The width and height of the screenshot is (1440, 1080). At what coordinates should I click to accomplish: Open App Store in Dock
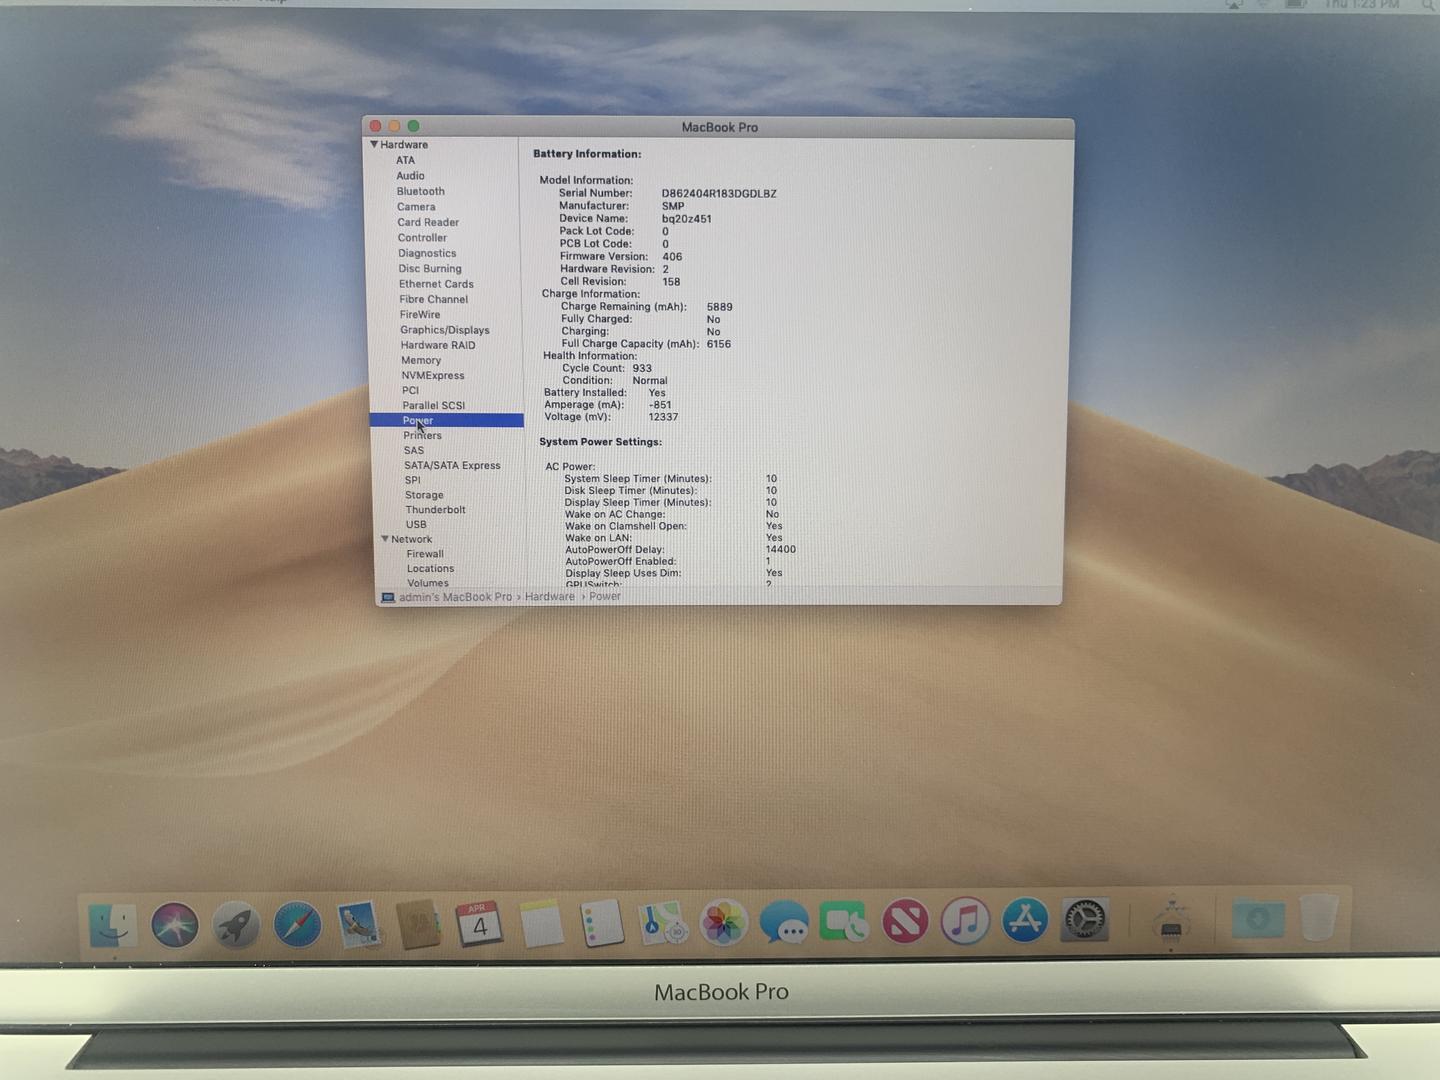[x=1025, y=921]
